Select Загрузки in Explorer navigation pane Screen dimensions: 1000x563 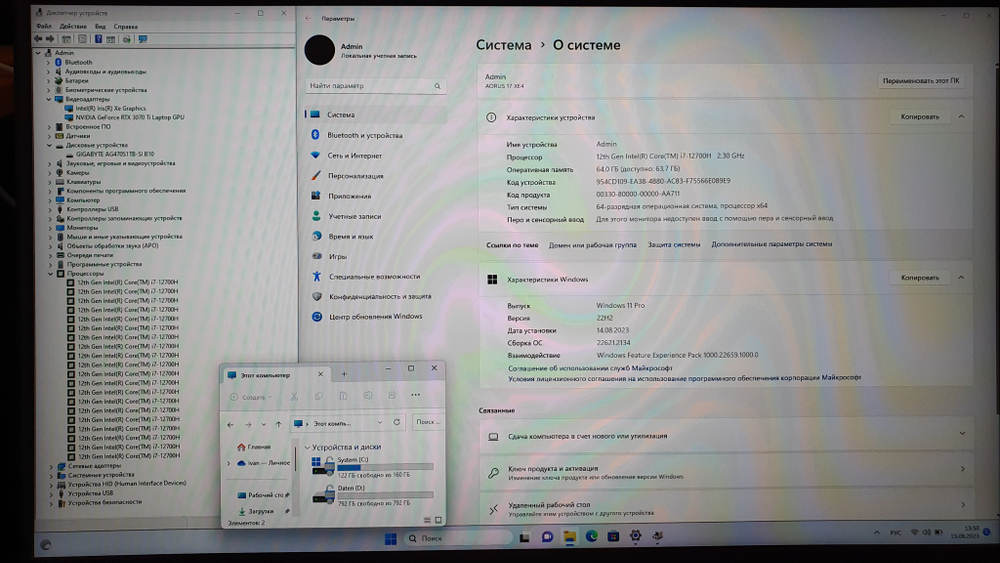coord(256,511)
